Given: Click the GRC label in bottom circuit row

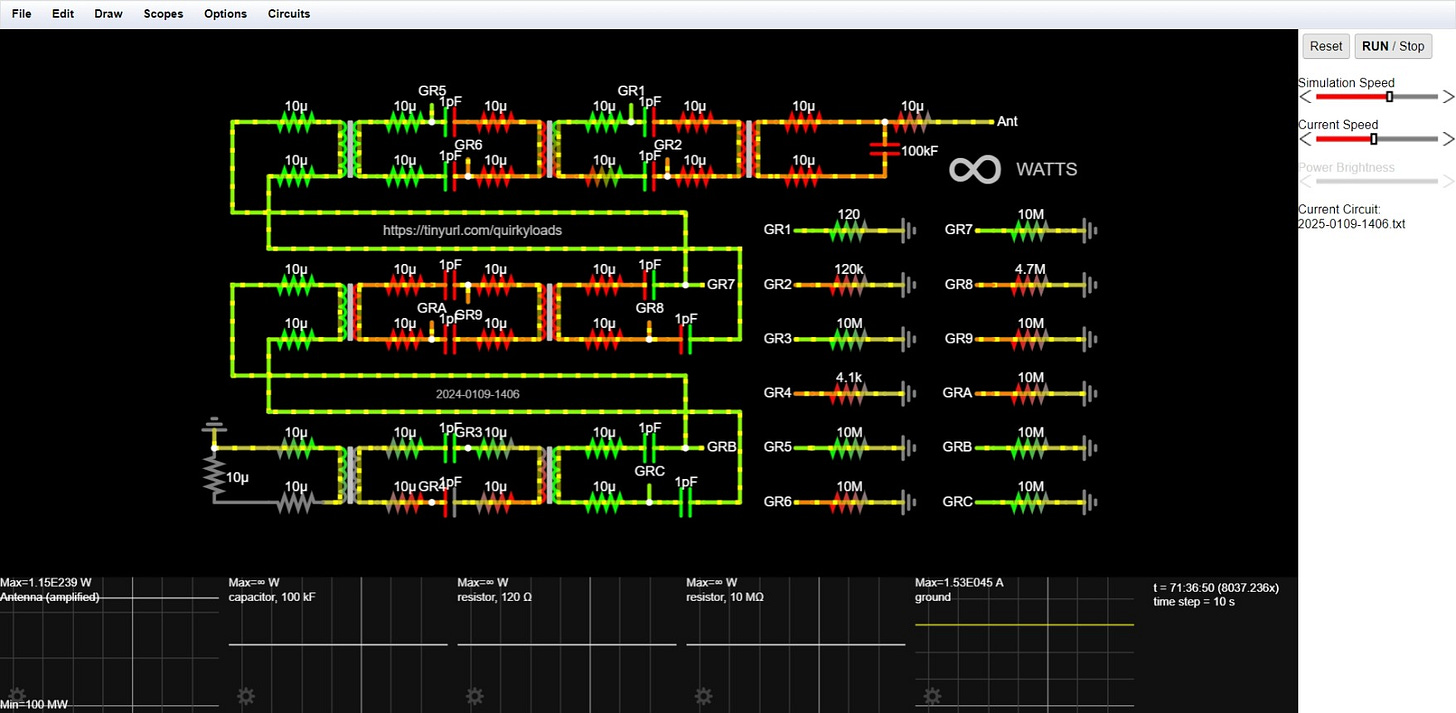Looking at the screenshot, I should [x=650, y=472].
